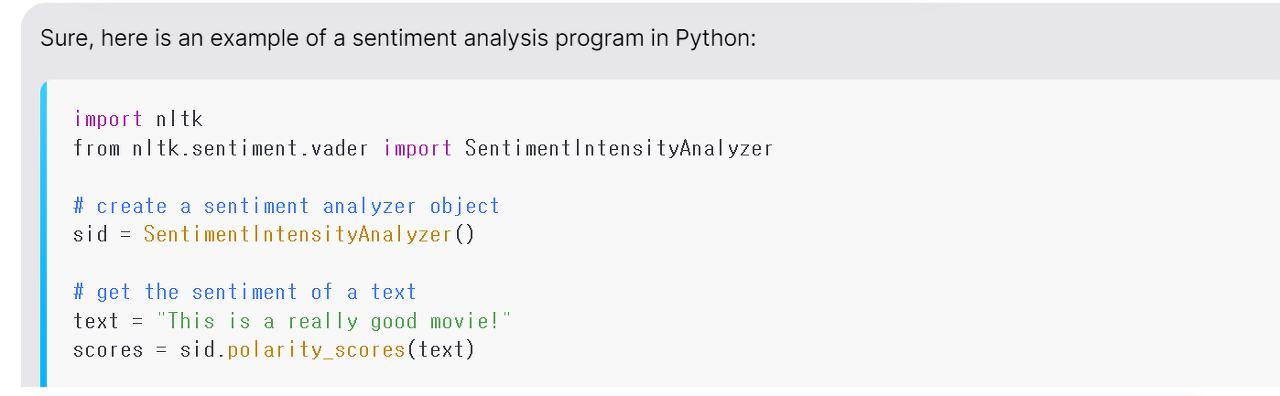The image size is (1280, 396).
Task: Click the orange "polarity_scores" method name
Action: click(x=316, y=350)
